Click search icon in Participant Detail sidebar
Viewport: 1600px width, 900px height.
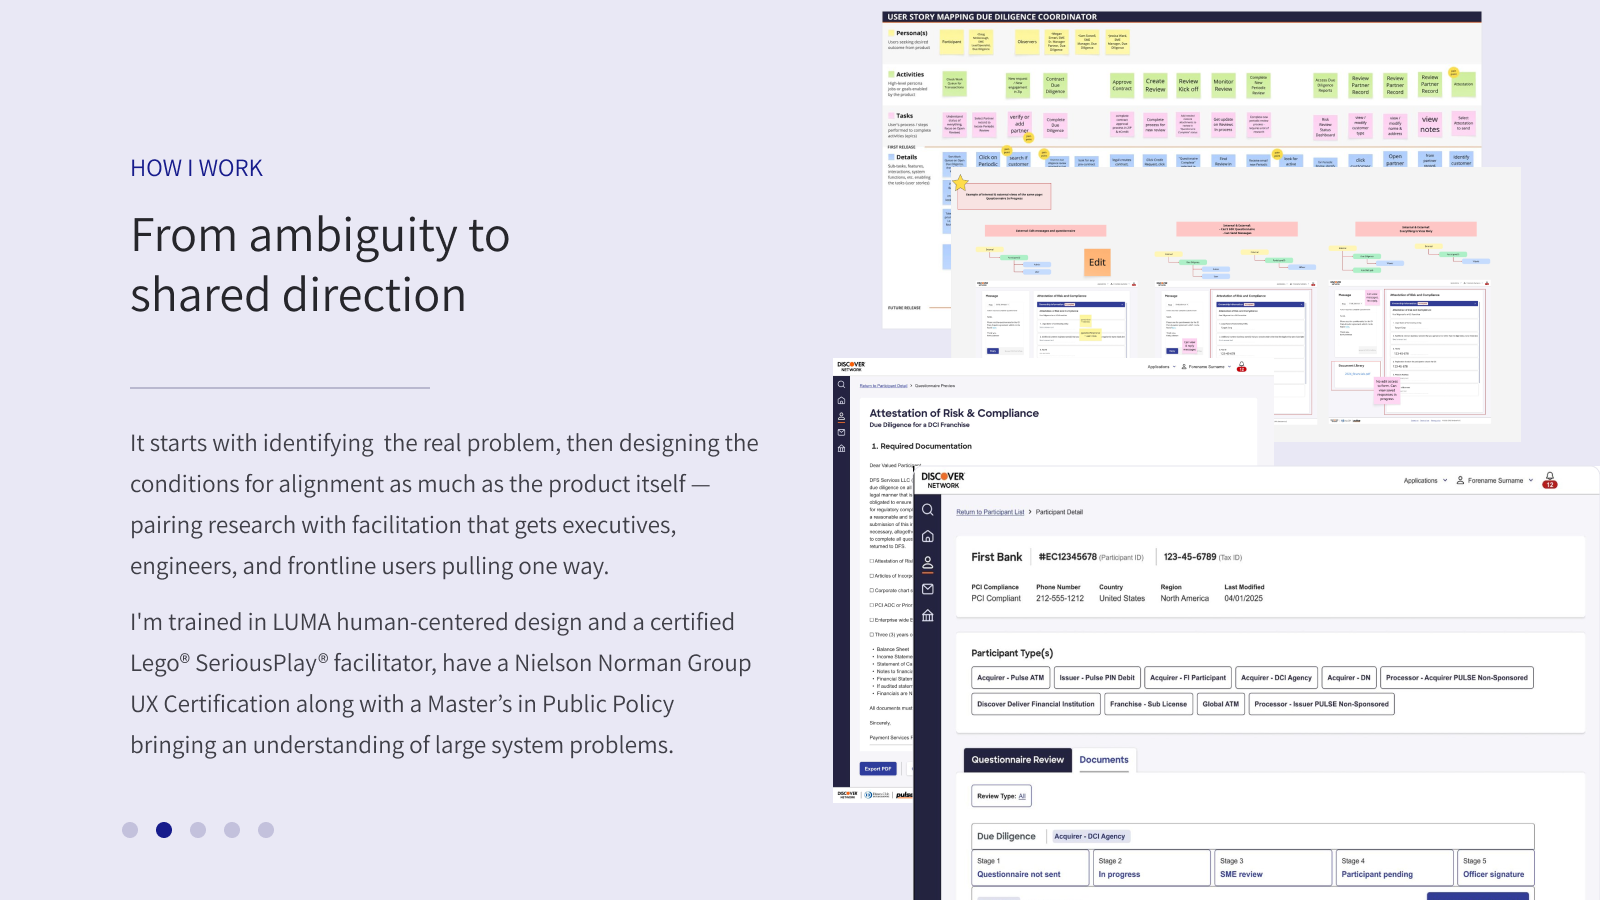coord(928,510)
